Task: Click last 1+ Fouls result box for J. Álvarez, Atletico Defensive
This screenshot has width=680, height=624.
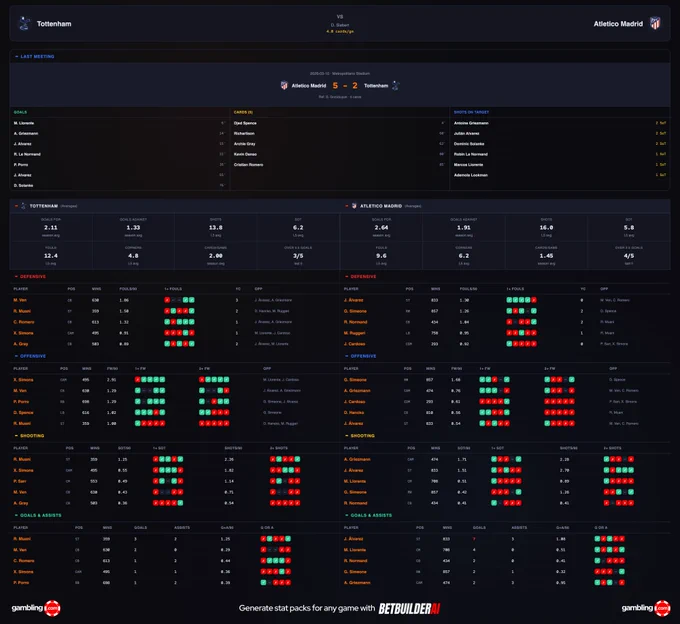Action: 534,300
